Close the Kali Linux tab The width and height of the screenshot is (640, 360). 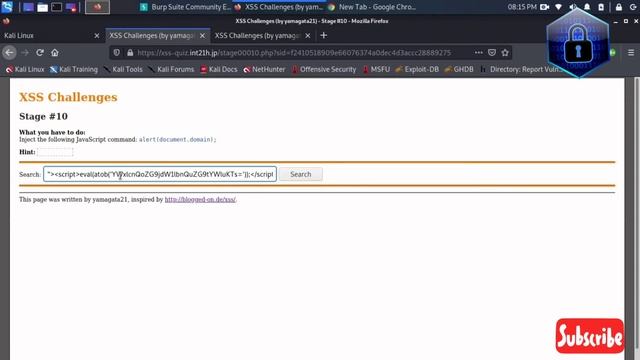97,36
